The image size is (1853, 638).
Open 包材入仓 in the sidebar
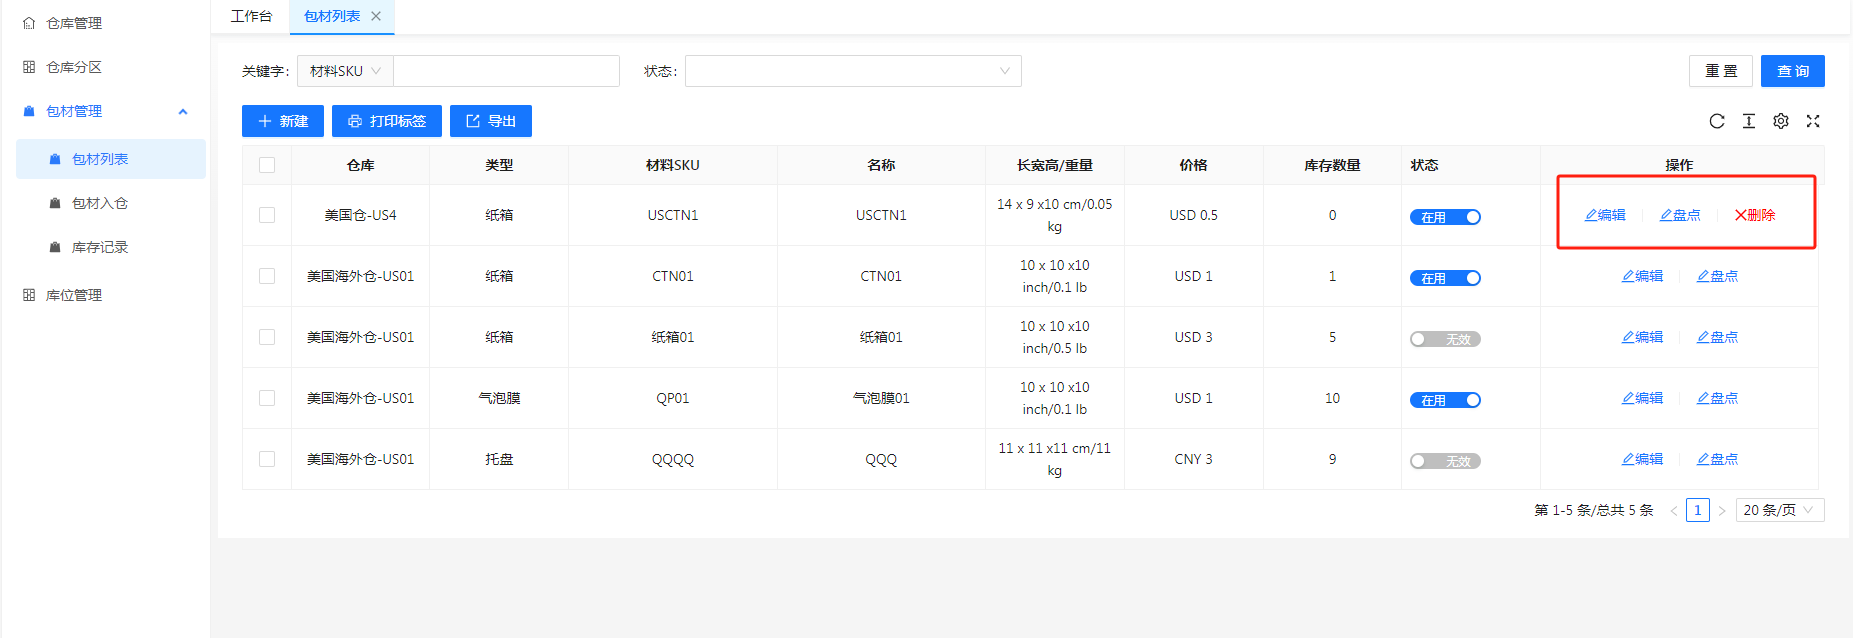point(100,203)
